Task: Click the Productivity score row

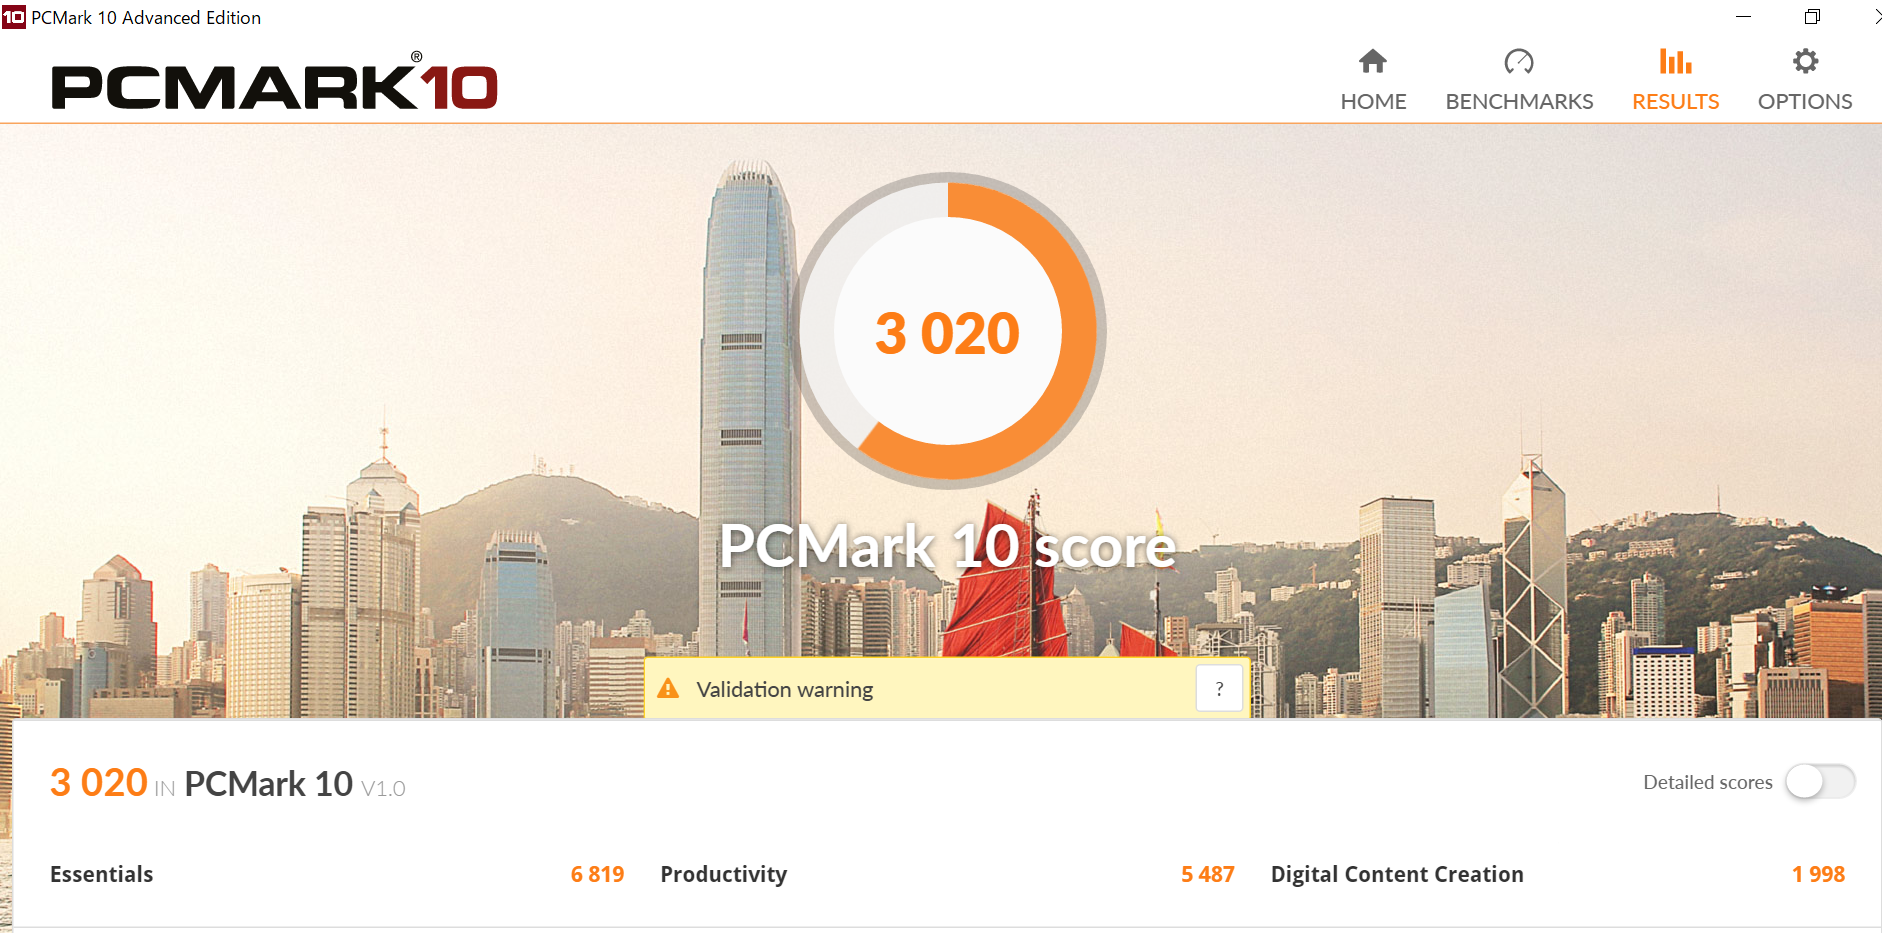Action: click(x=947, y=874)
